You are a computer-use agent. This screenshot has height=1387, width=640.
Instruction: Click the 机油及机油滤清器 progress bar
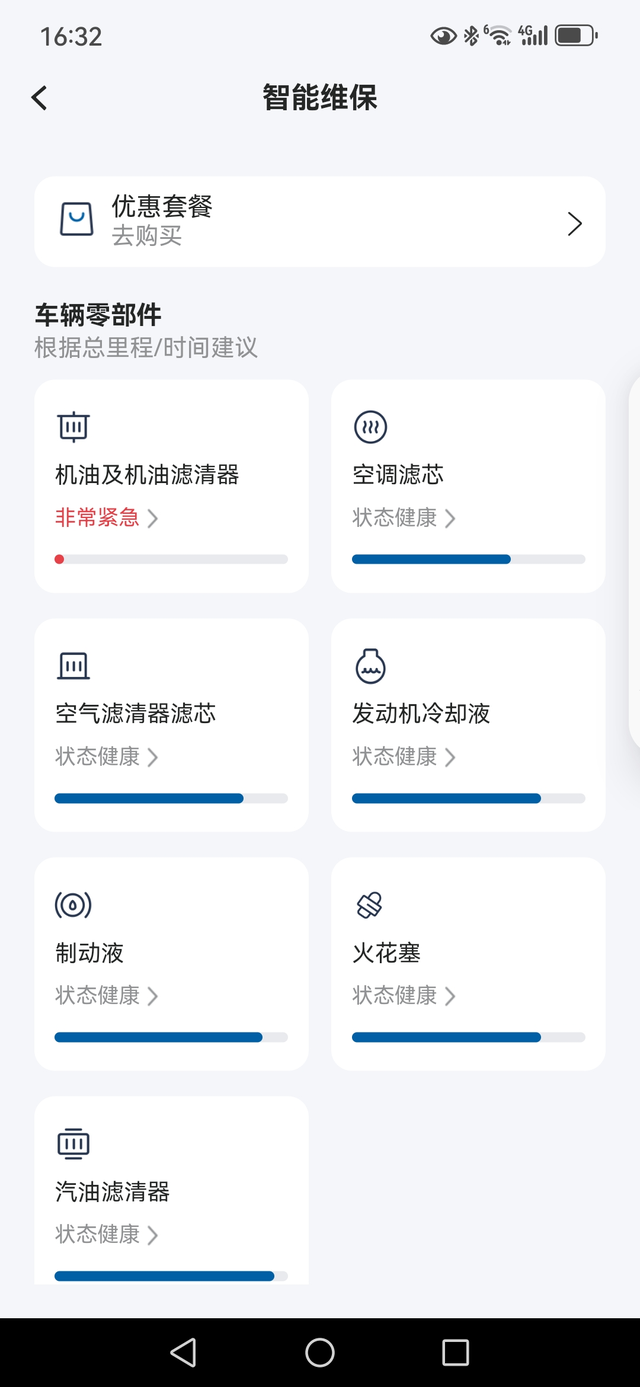pyautogui.click(x=171, y=560)
